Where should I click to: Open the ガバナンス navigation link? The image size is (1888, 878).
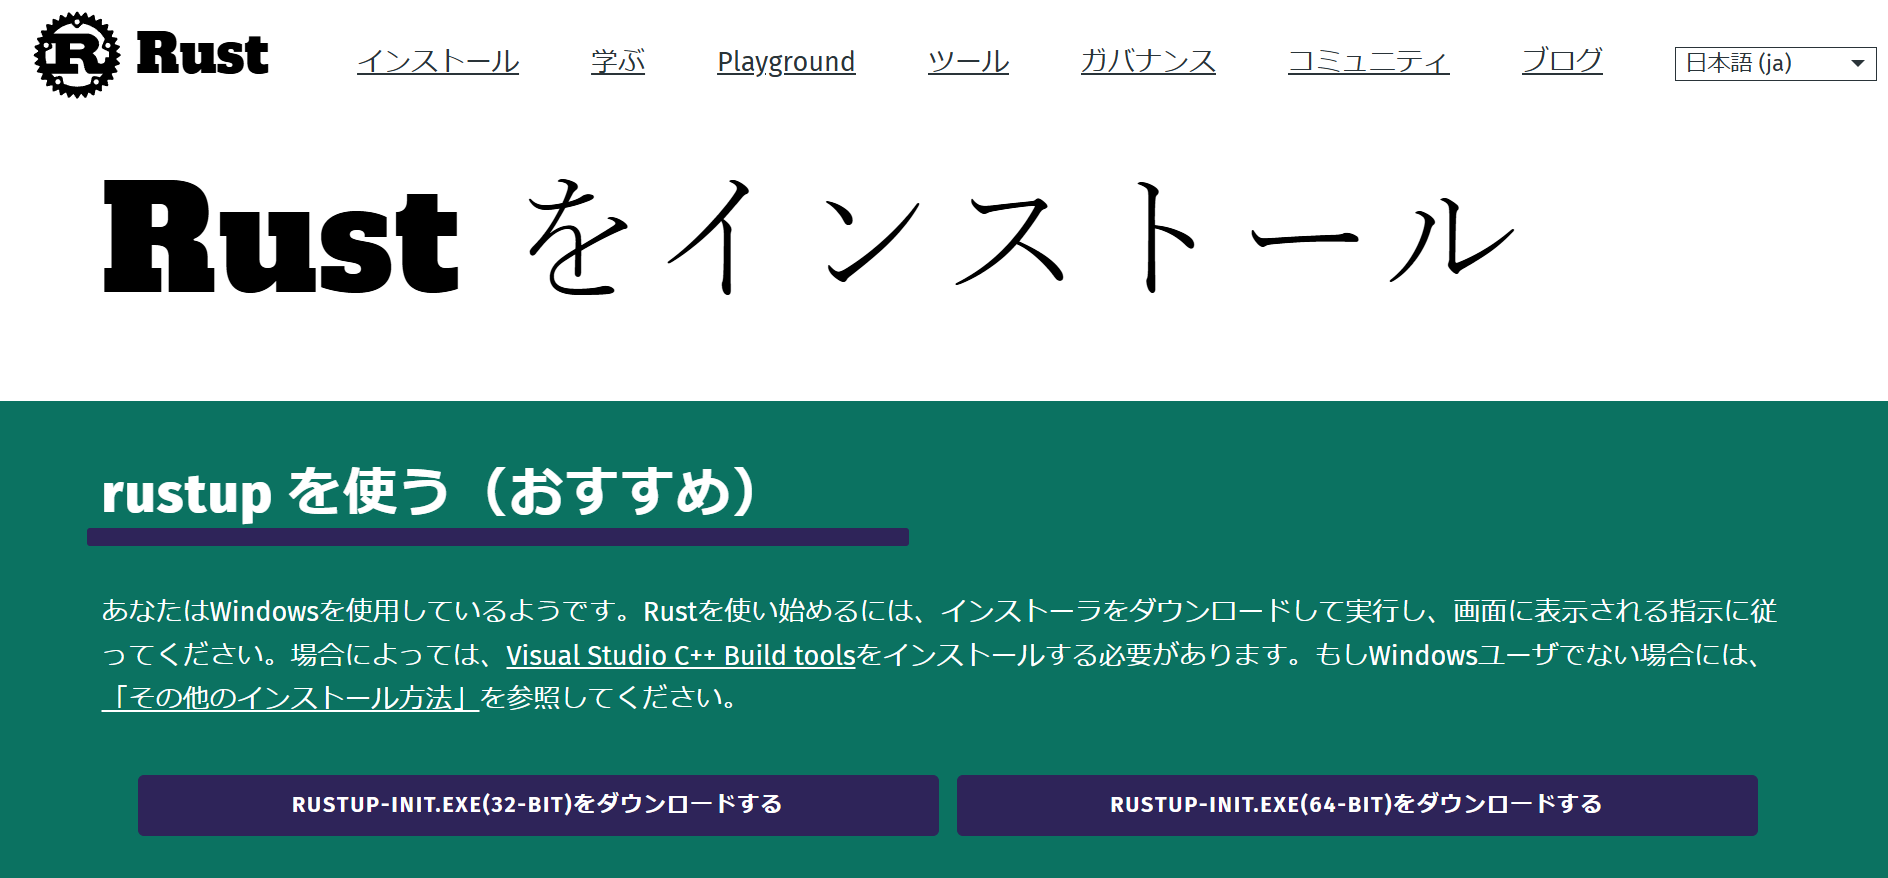tap(1148, 61)
